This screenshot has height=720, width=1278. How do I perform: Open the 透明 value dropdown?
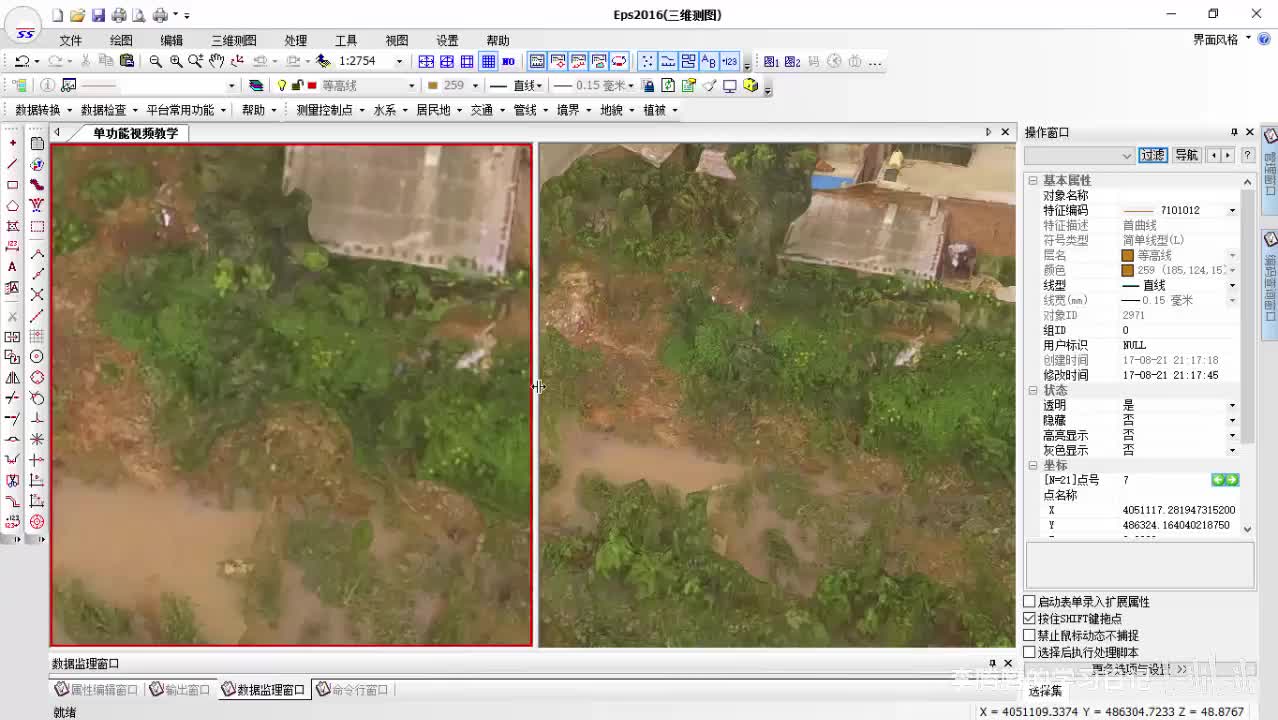click(1232, 406)
